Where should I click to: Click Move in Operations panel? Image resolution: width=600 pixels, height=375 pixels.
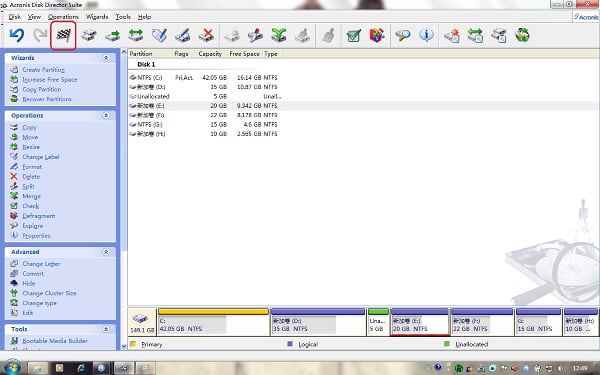coord(30,137)
